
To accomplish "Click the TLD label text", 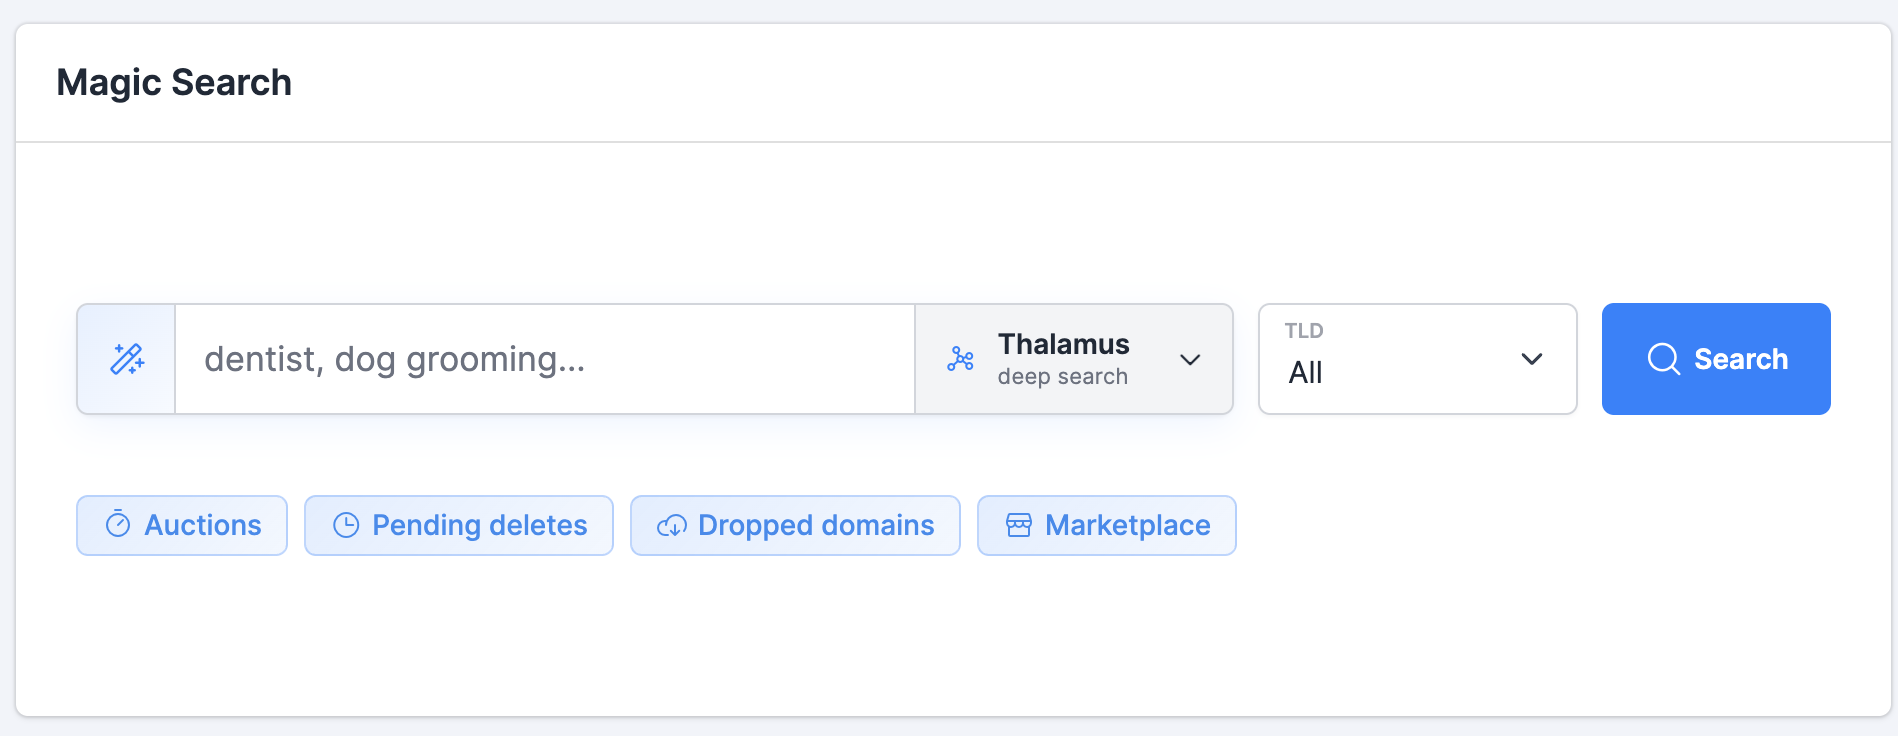I will pos(1304,331).
